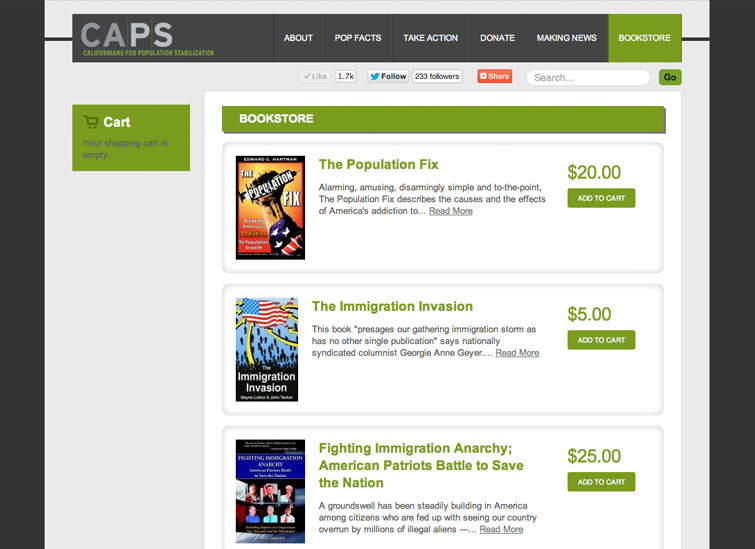Open The Population Fix book cover
This screenshot has height=549, width=755.
tap(270, 207)
